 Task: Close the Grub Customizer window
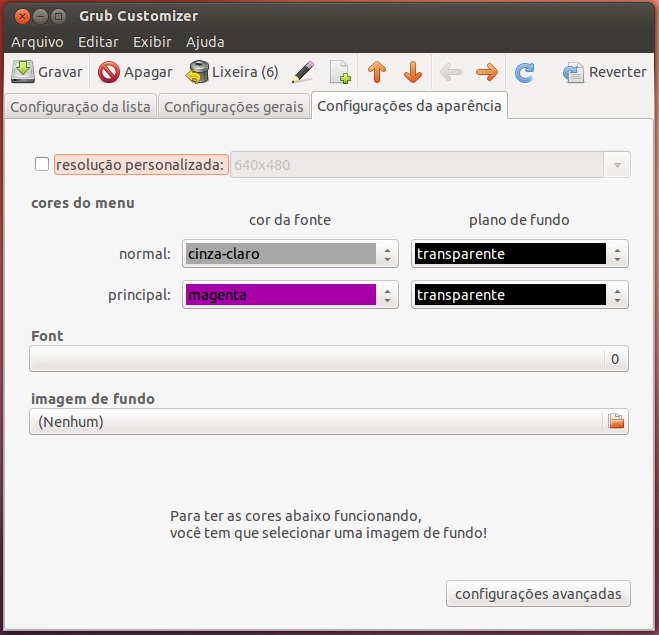coord(22,16)
